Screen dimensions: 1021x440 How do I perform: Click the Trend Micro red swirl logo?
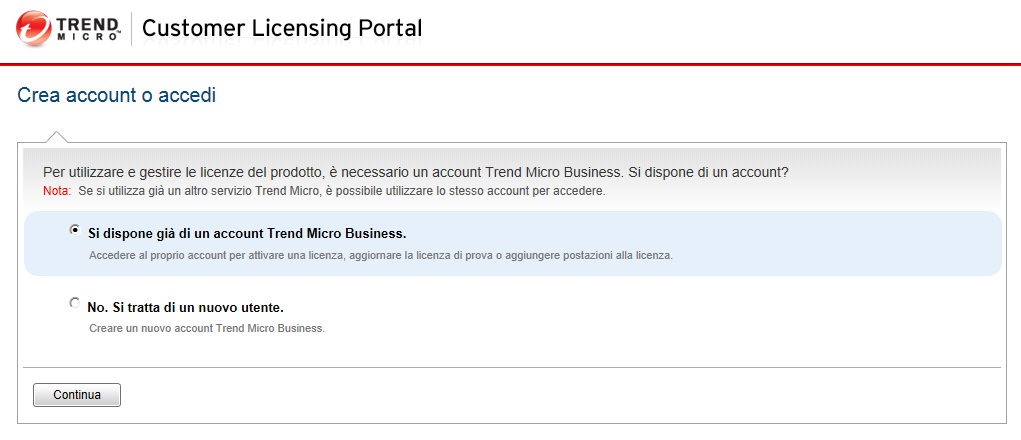tap(37, 29)
